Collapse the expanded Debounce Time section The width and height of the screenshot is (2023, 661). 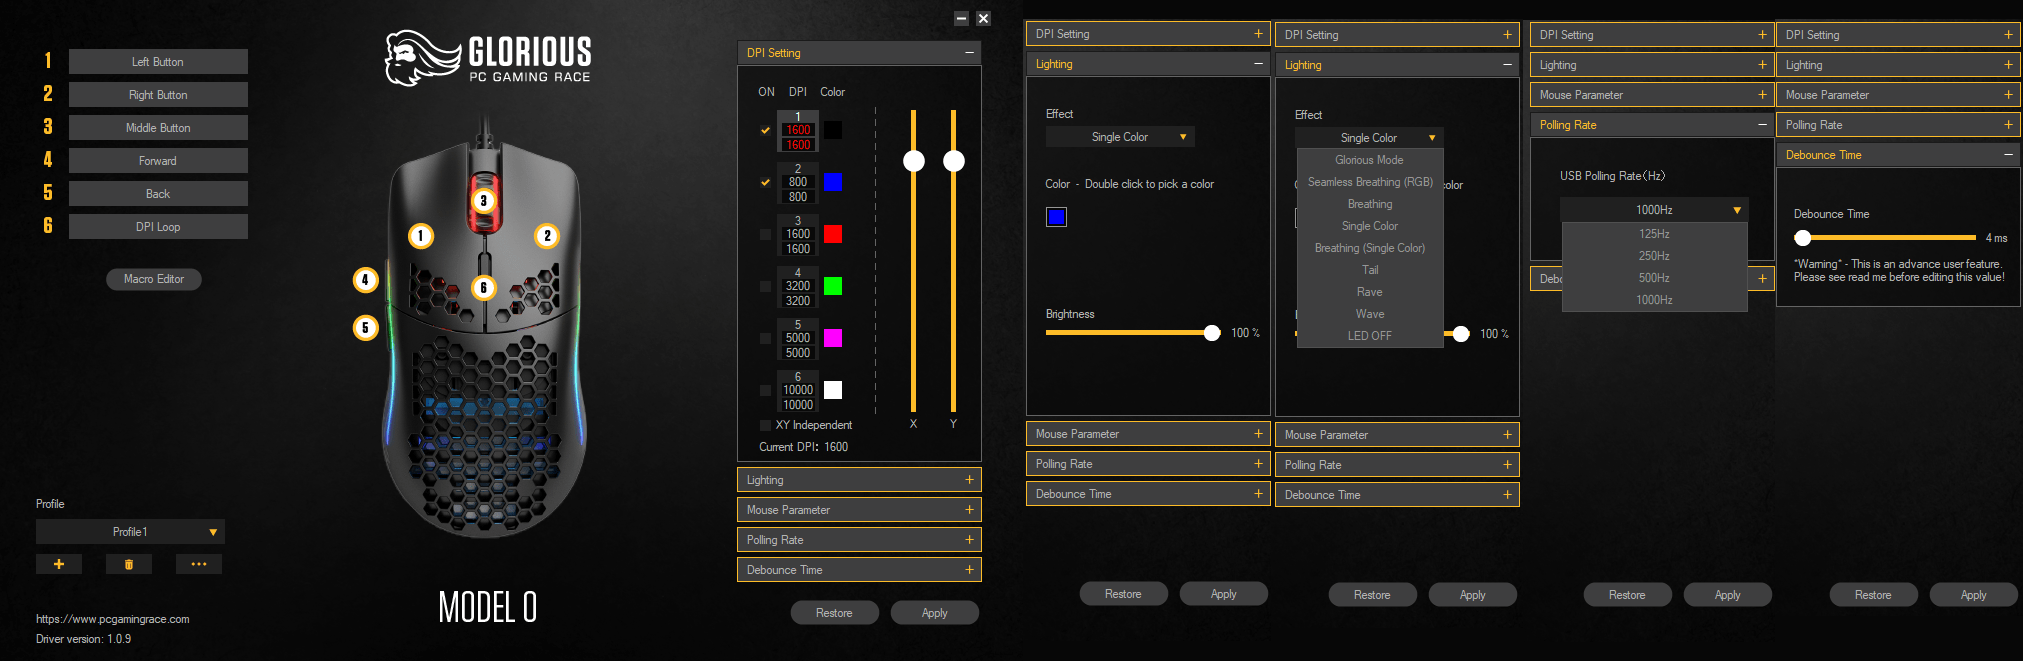coord(2008,155)
